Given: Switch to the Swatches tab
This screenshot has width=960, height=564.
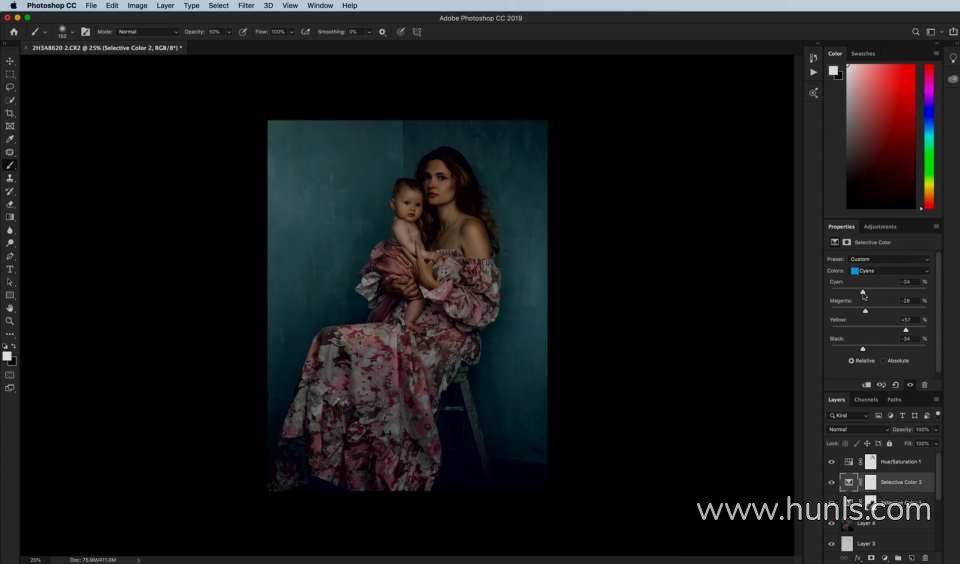Looking at the screenshot, I should tap(863, 54).
